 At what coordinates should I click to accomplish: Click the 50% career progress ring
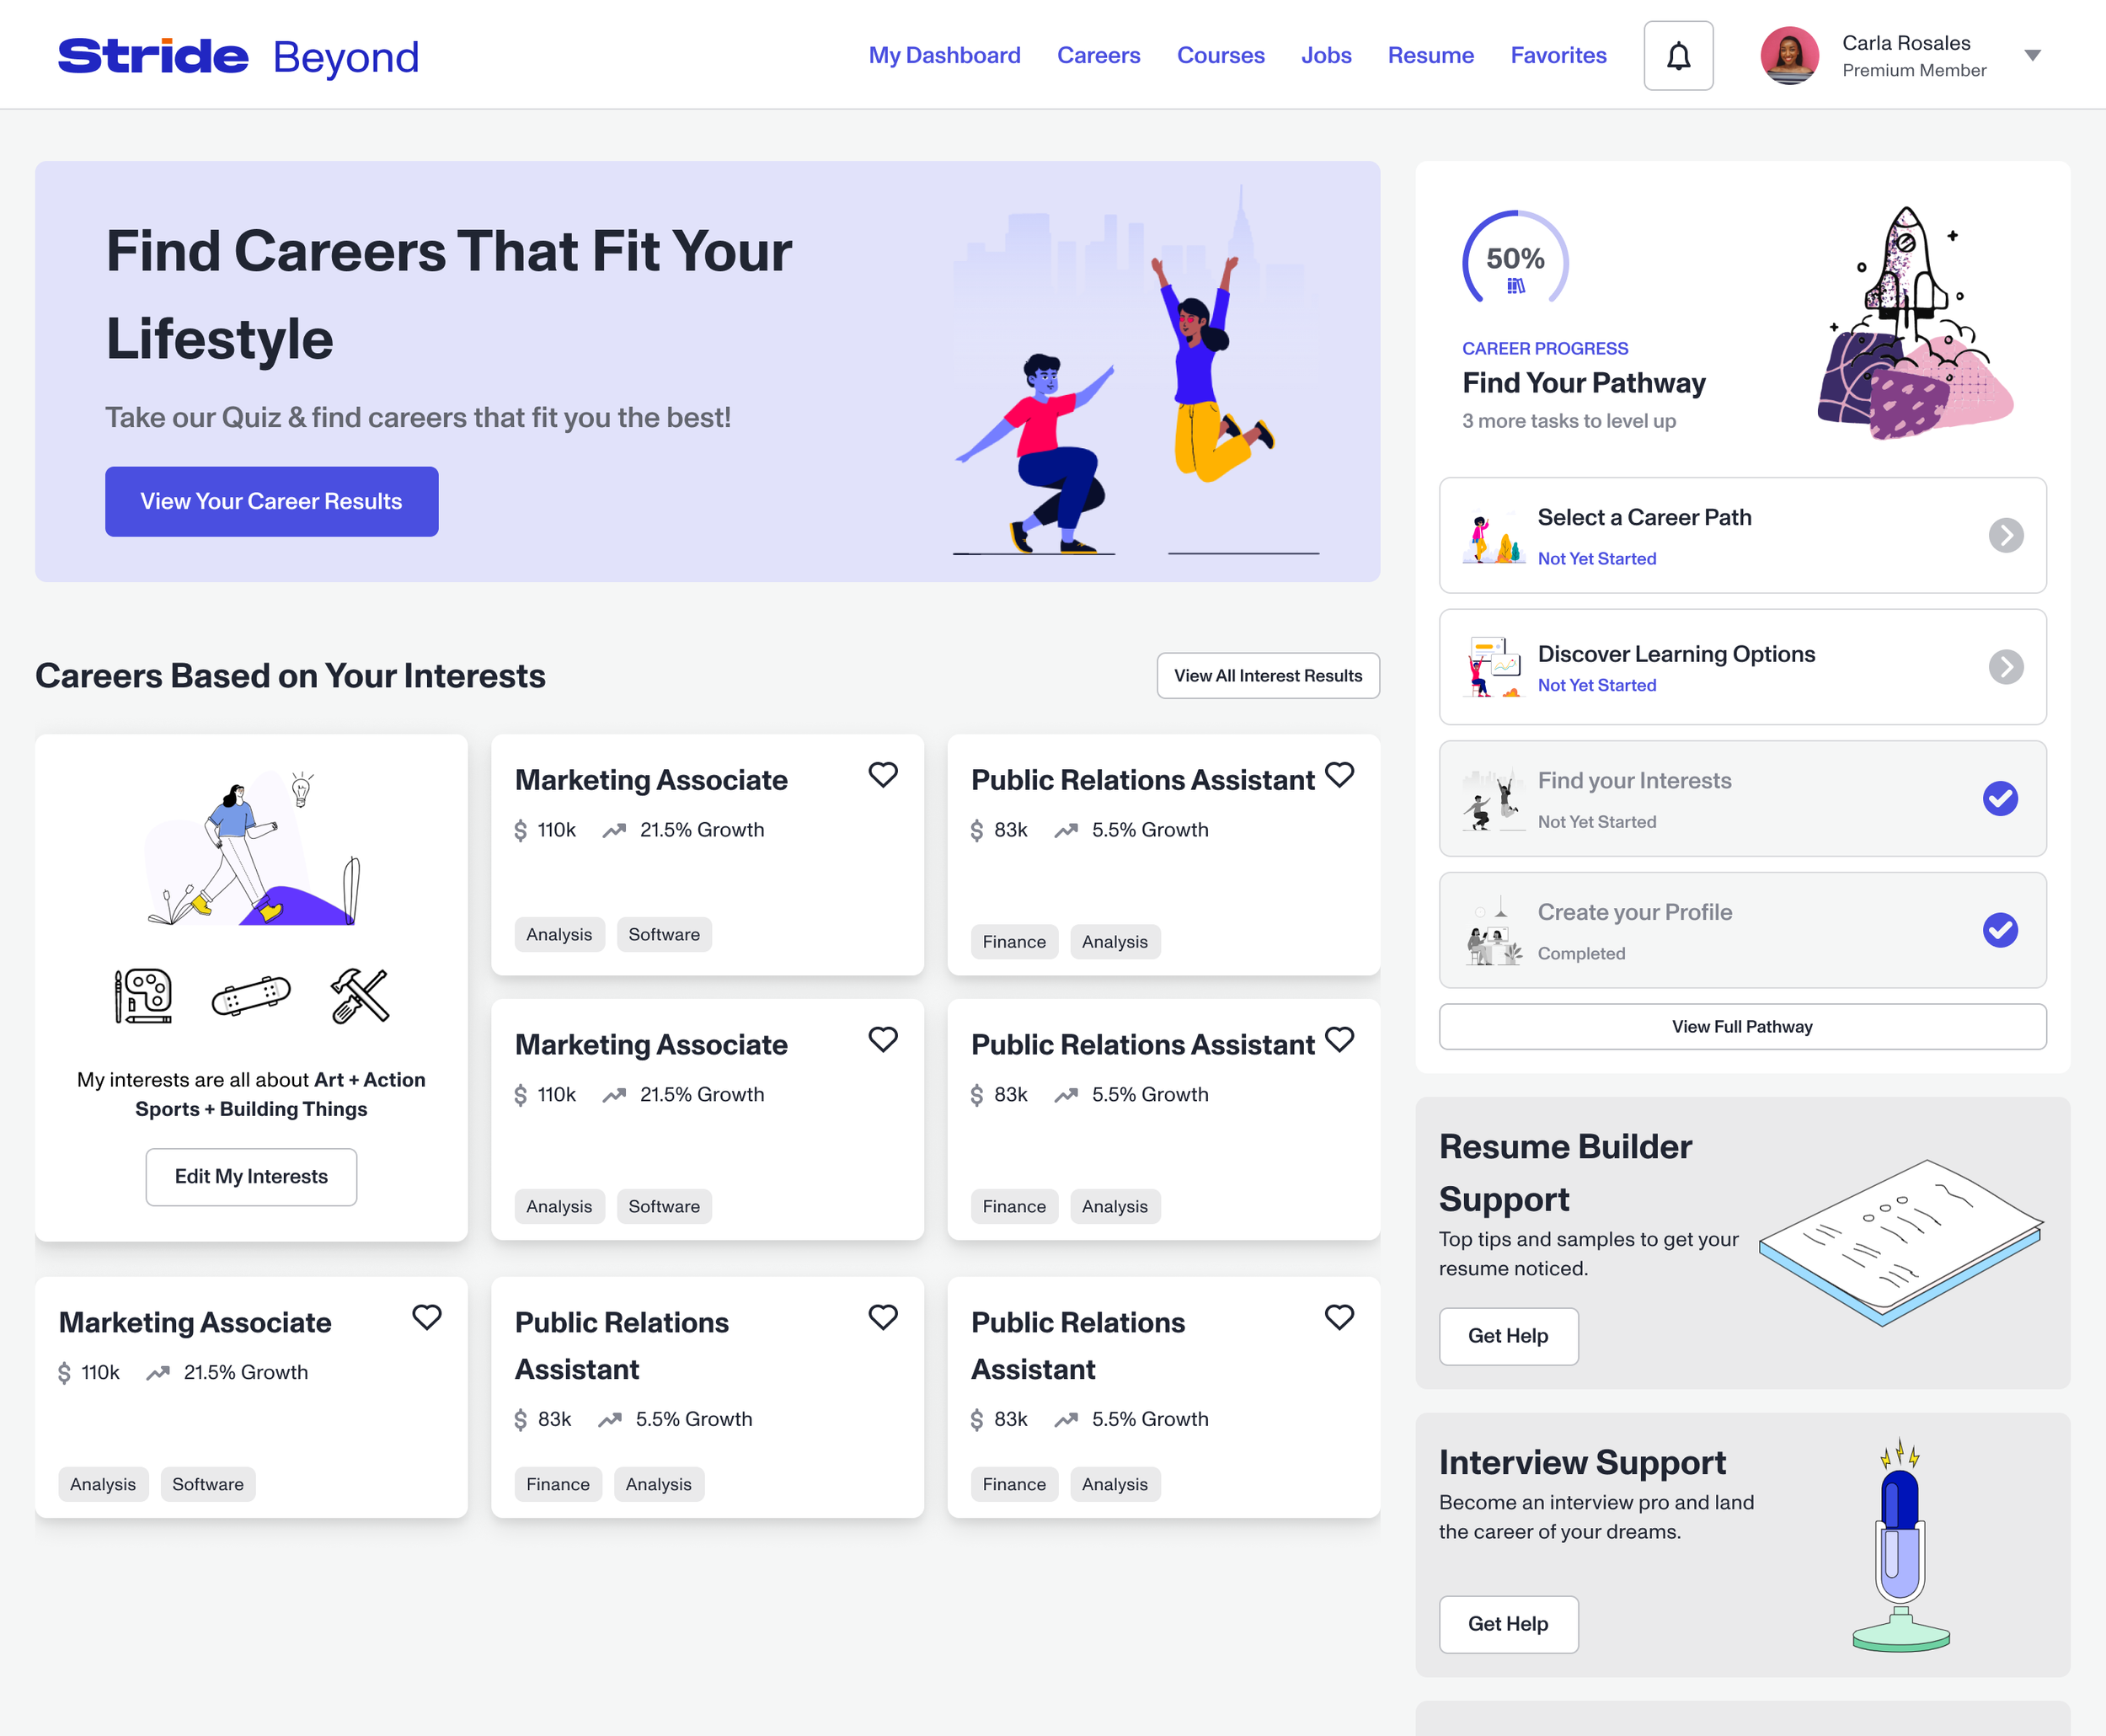[x=1515, y=262]
